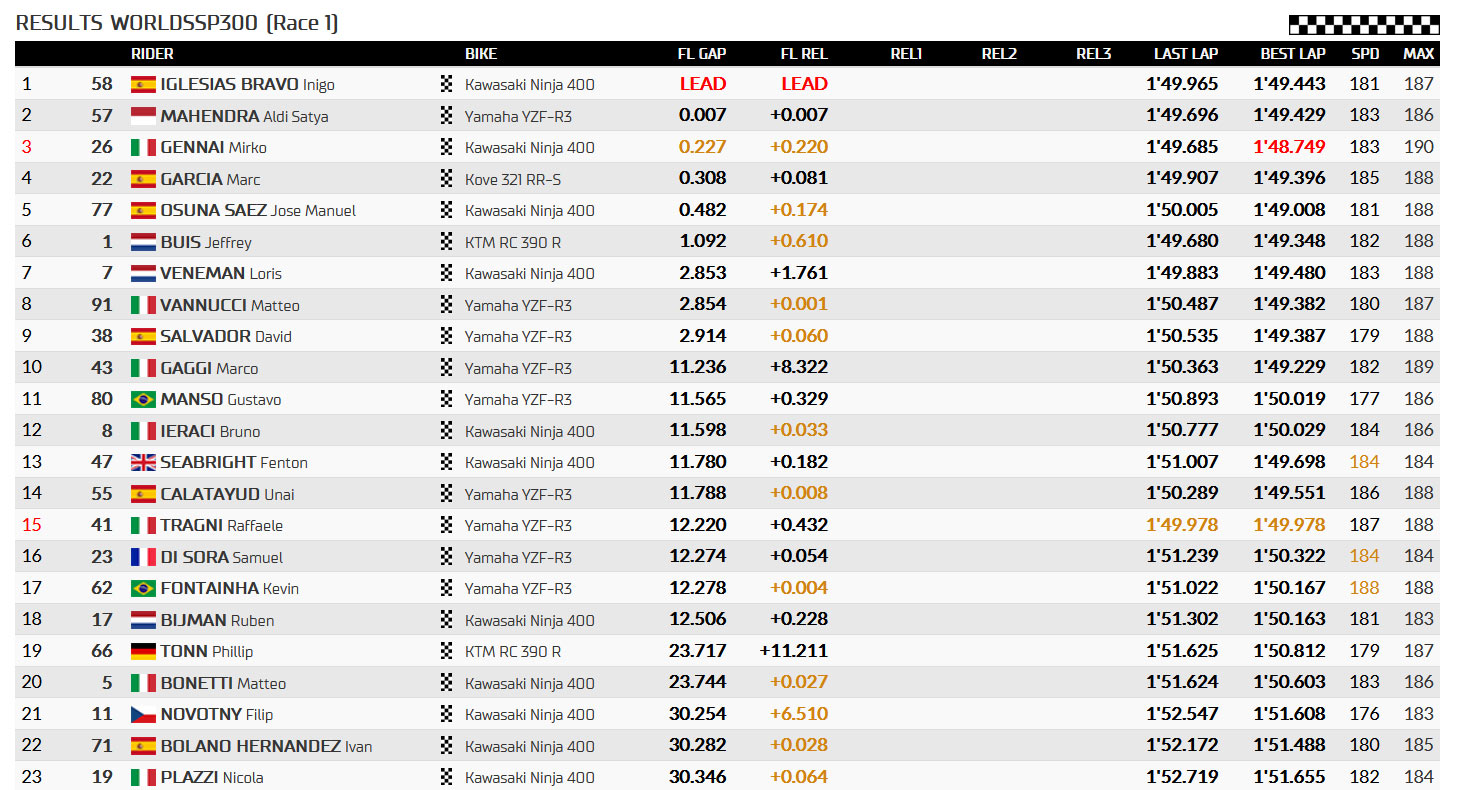Click the checkered flag icon in IERACI Bruno row
This screenshot has width=1460, height=790.
[447, 431]
